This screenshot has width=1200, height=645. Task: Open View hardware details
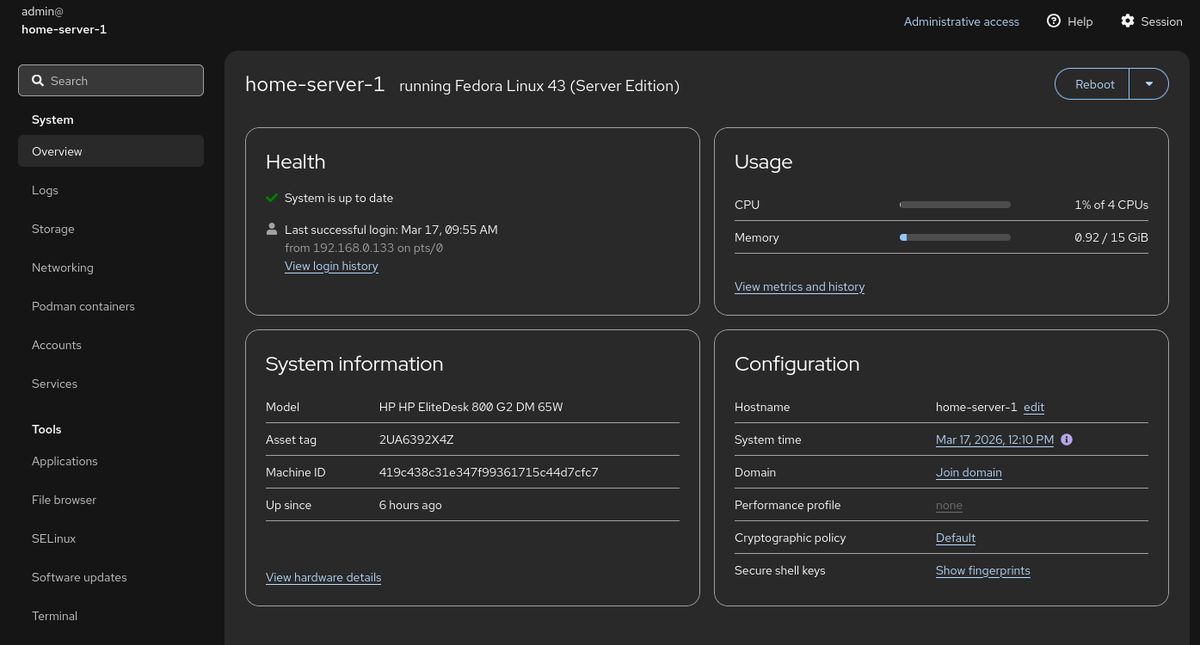323,577
